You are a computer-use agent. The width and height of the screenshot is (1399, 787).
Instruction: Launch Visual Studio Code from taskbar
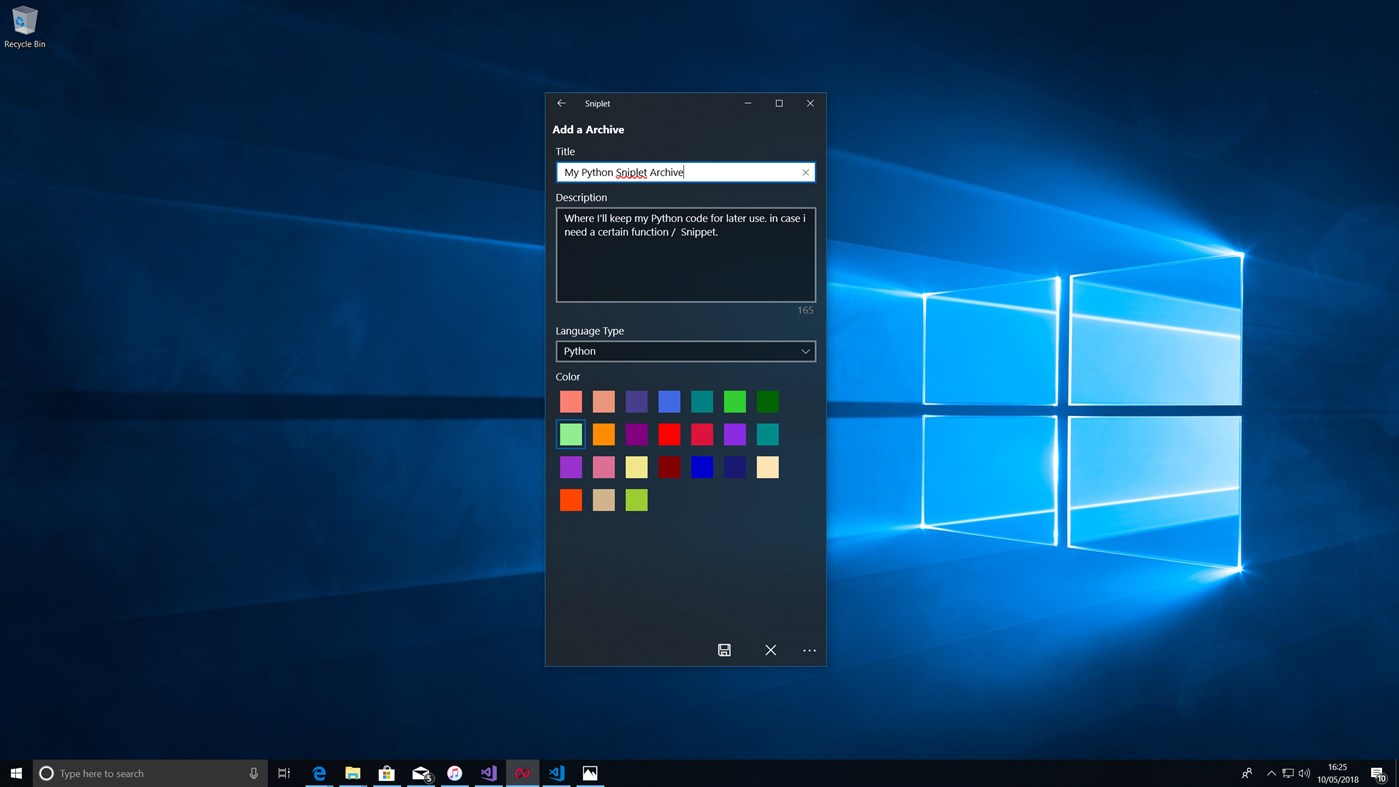[x=556, y=773]
